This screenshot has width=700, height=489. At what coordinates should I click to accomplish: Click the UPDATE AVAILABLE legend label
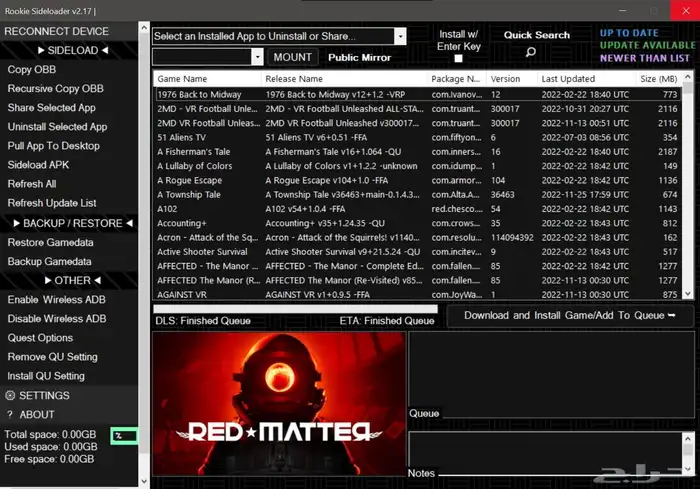(x=647, y=46)
